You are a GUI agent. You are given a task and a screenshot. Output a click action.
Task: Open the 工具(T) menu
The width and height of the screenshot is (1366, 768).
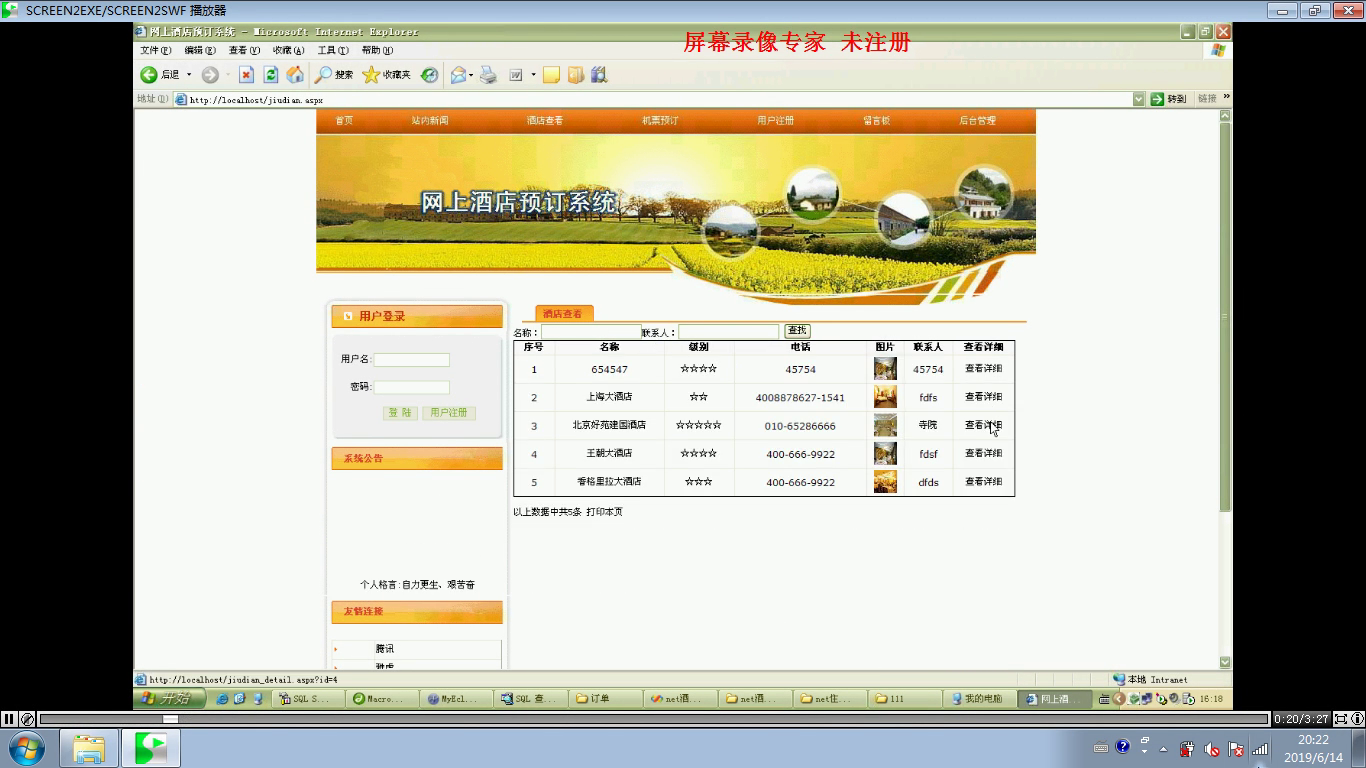[x=333, y=50]
